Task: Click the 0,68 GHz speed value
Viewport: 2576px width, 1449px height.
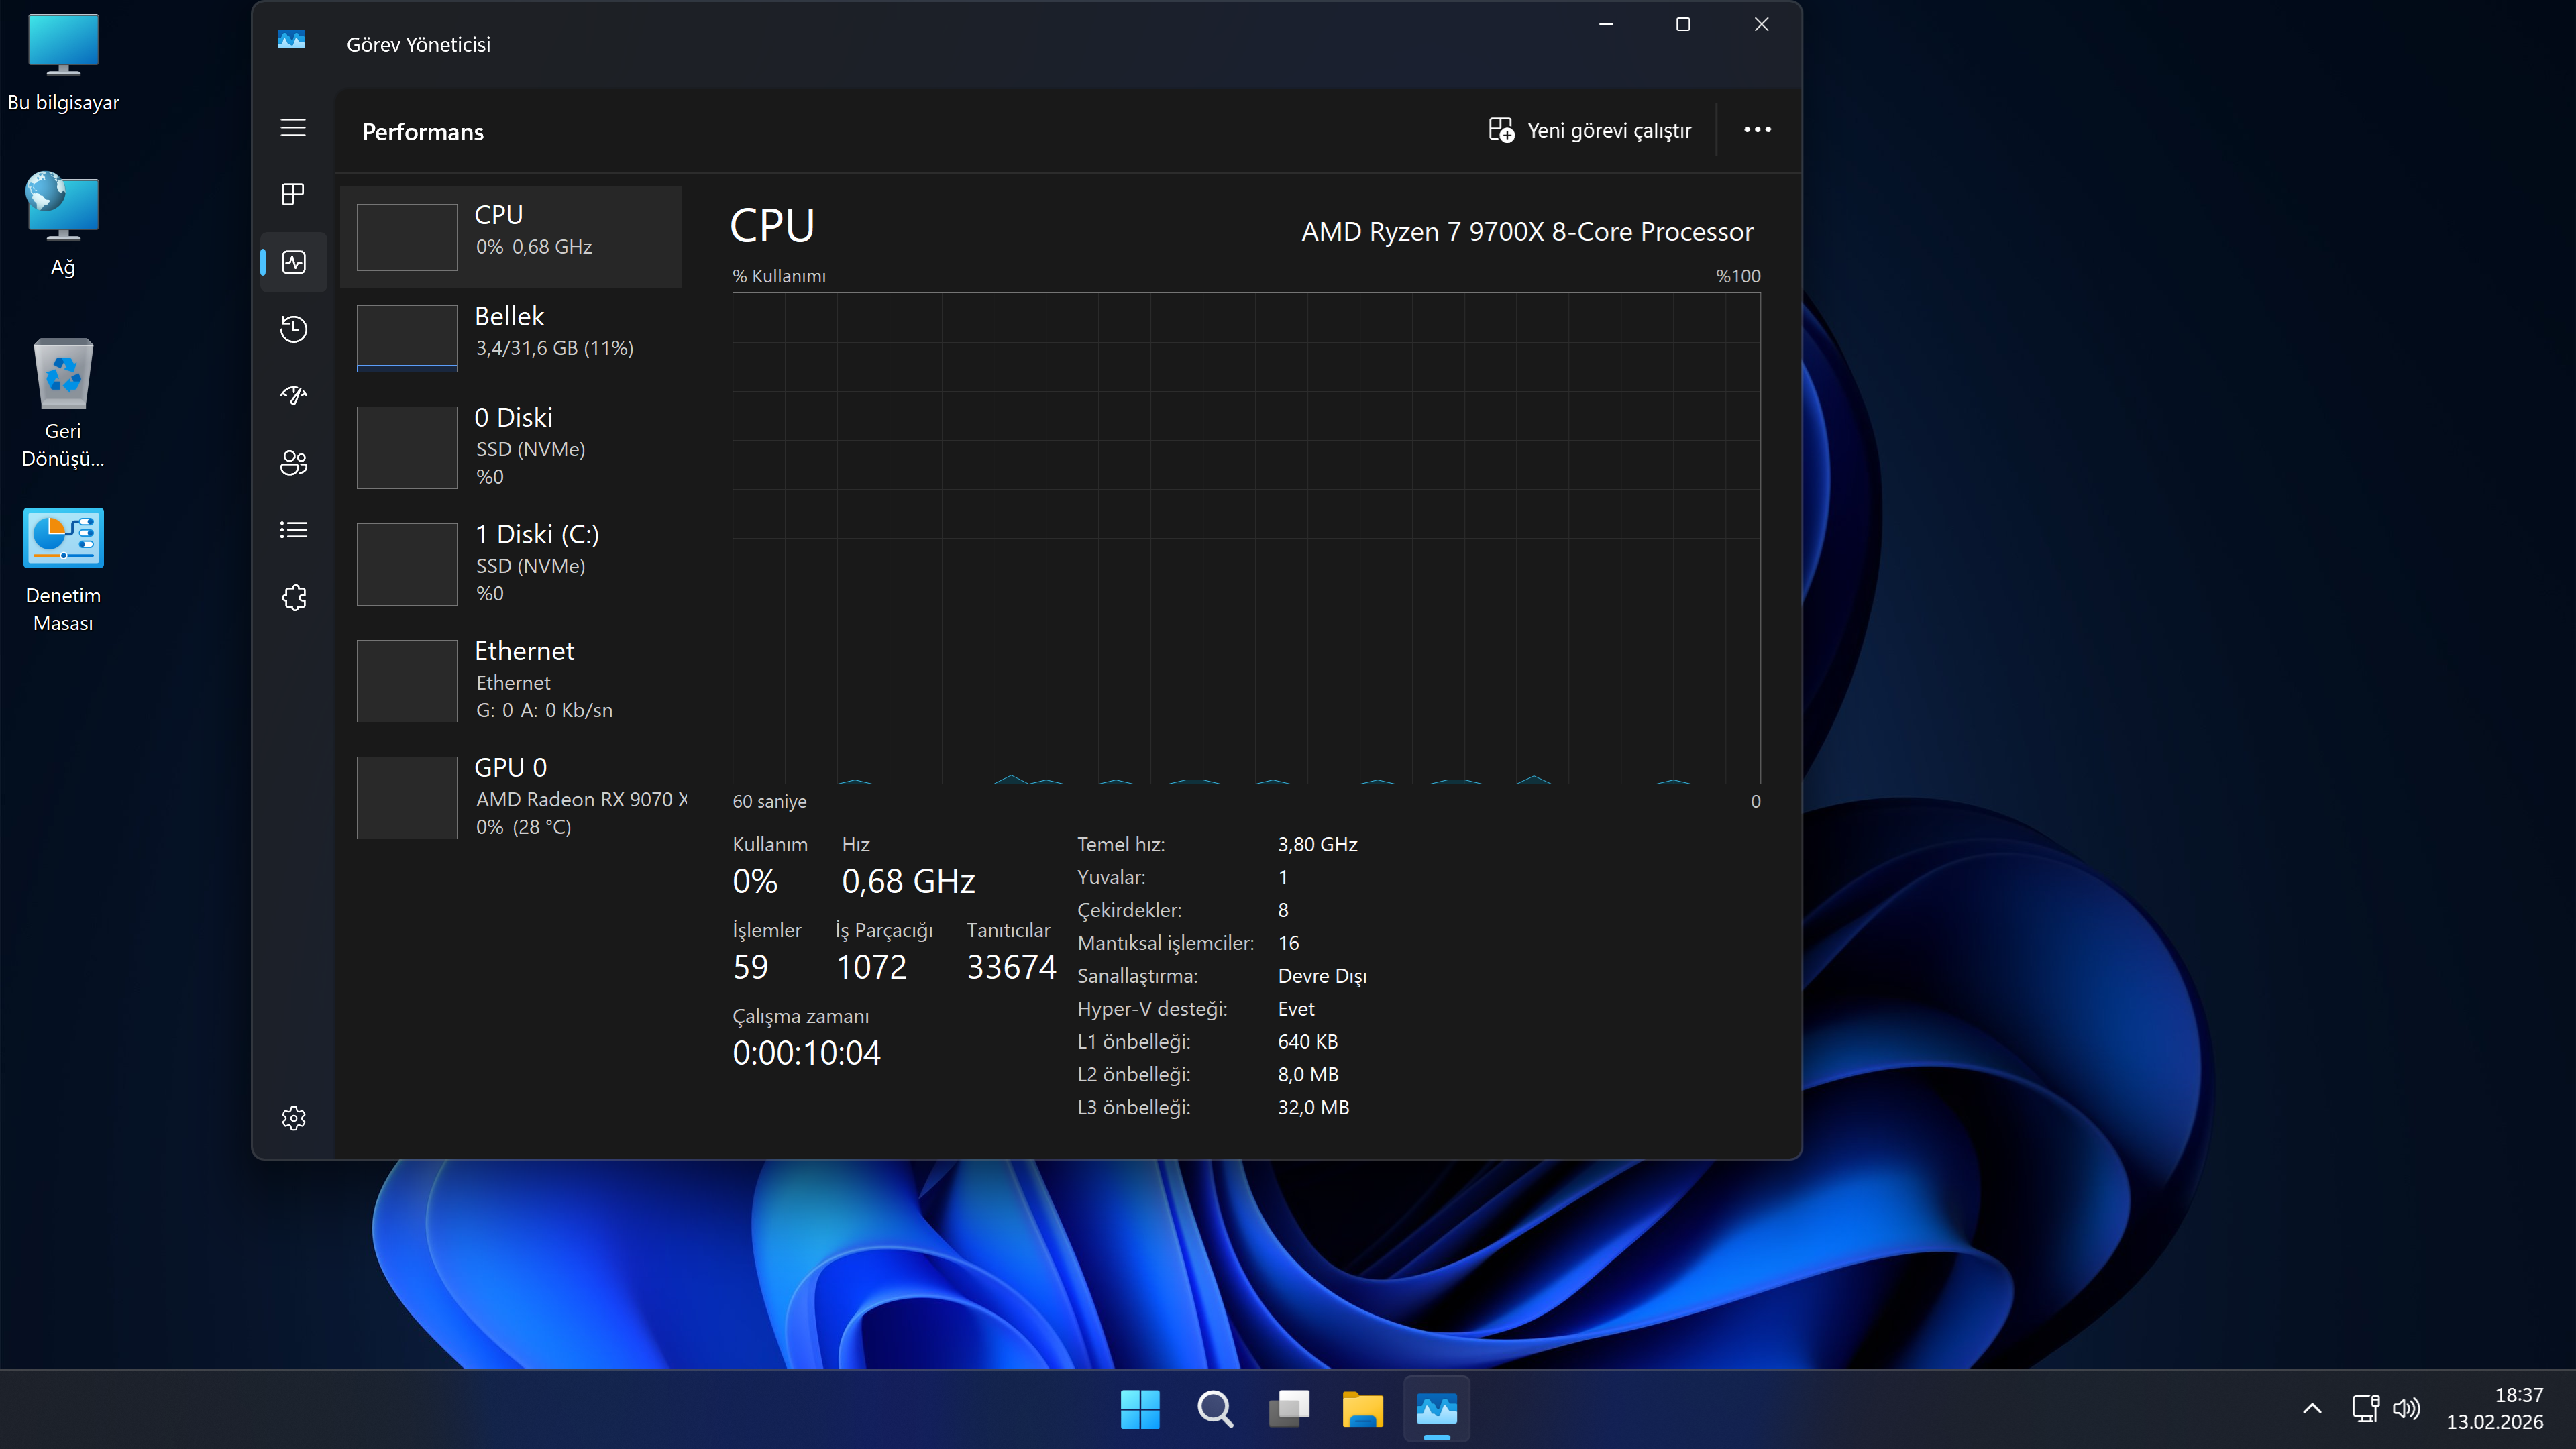Action: [908, 881]
